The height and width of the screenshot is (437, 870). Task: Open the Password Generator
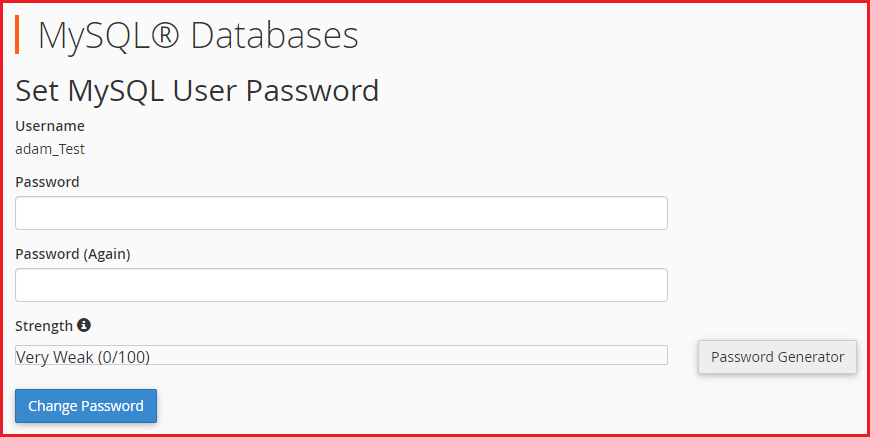point(777,357)
